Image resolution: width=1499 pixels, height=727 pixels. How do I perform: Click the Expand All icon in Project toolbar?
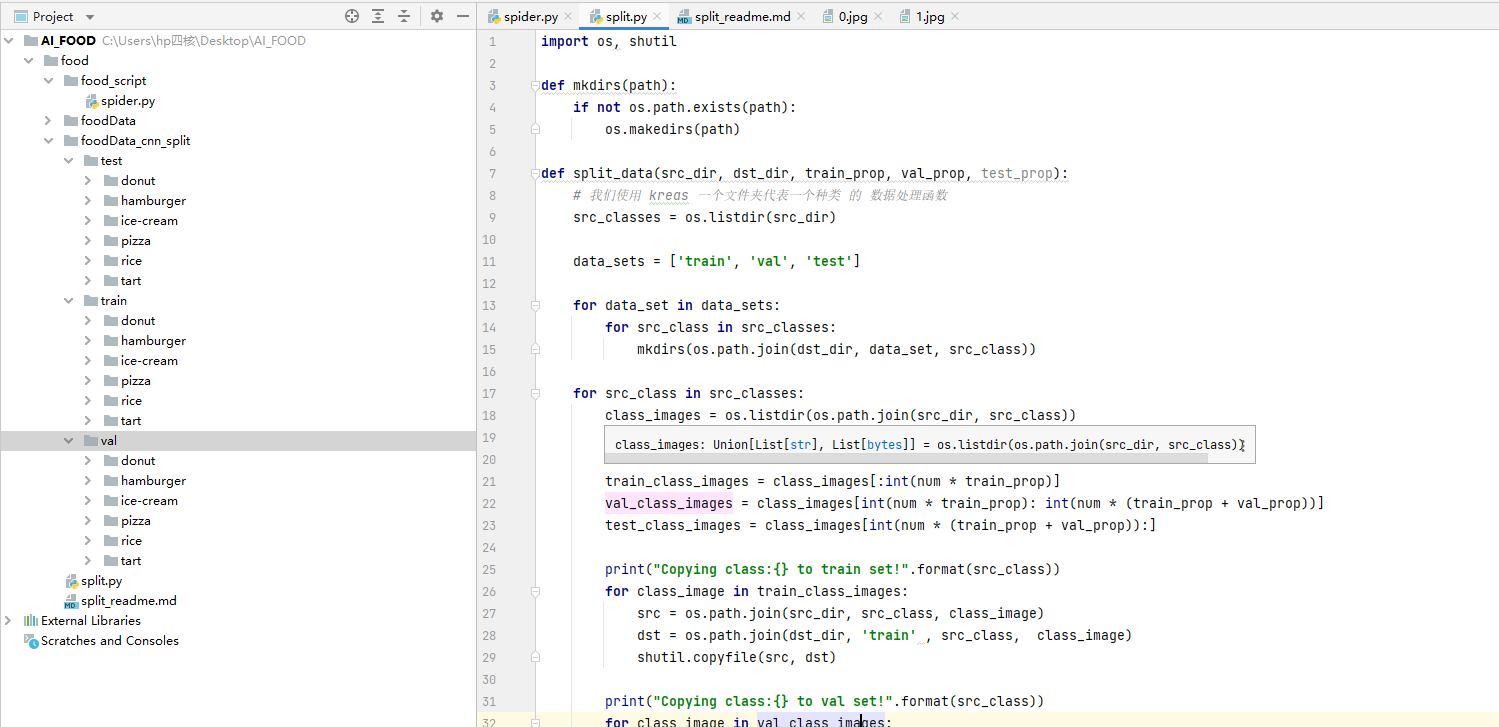[378, 16]
